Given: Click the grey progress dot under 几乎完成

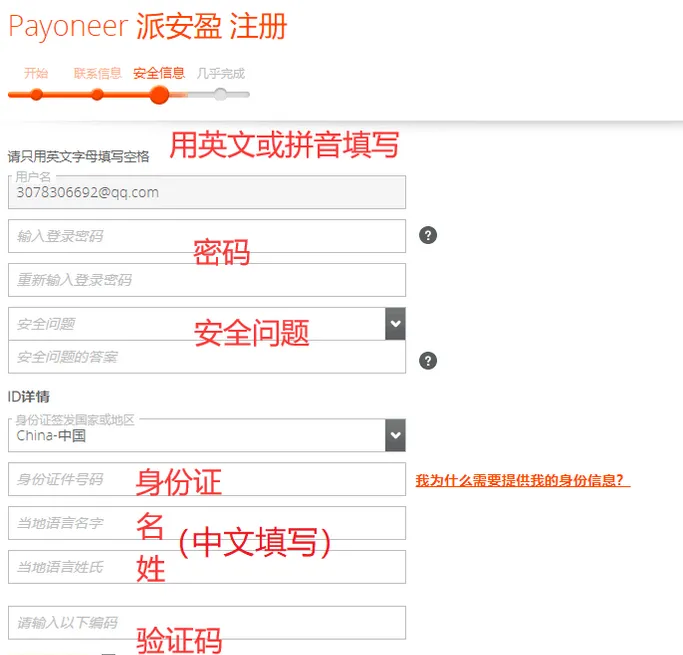Looking at the screenshot, I should tap(221, 95).
